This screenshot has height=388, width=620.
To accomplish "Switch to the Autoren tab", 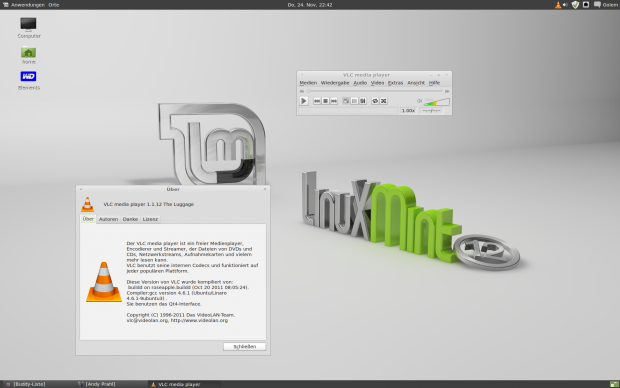I will 108,219.
